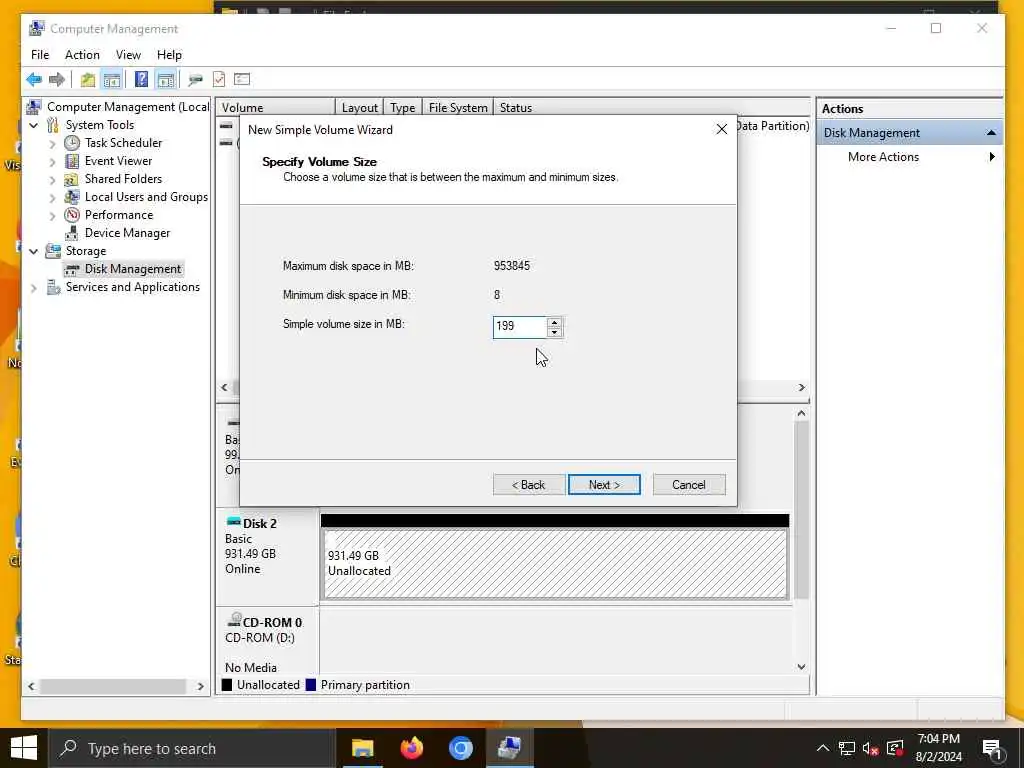Select Services and Applications node
This screenshot has height=768, width=1024.
click(133, 287)
